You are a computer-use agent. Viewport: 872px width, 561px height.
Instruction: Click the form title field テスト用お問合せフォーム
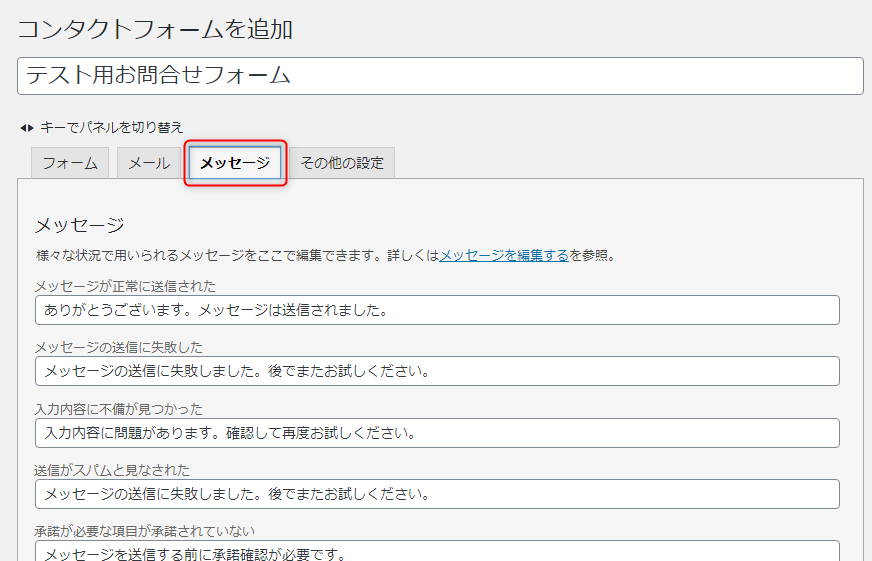pyautogui.click(x=440, y=76)
